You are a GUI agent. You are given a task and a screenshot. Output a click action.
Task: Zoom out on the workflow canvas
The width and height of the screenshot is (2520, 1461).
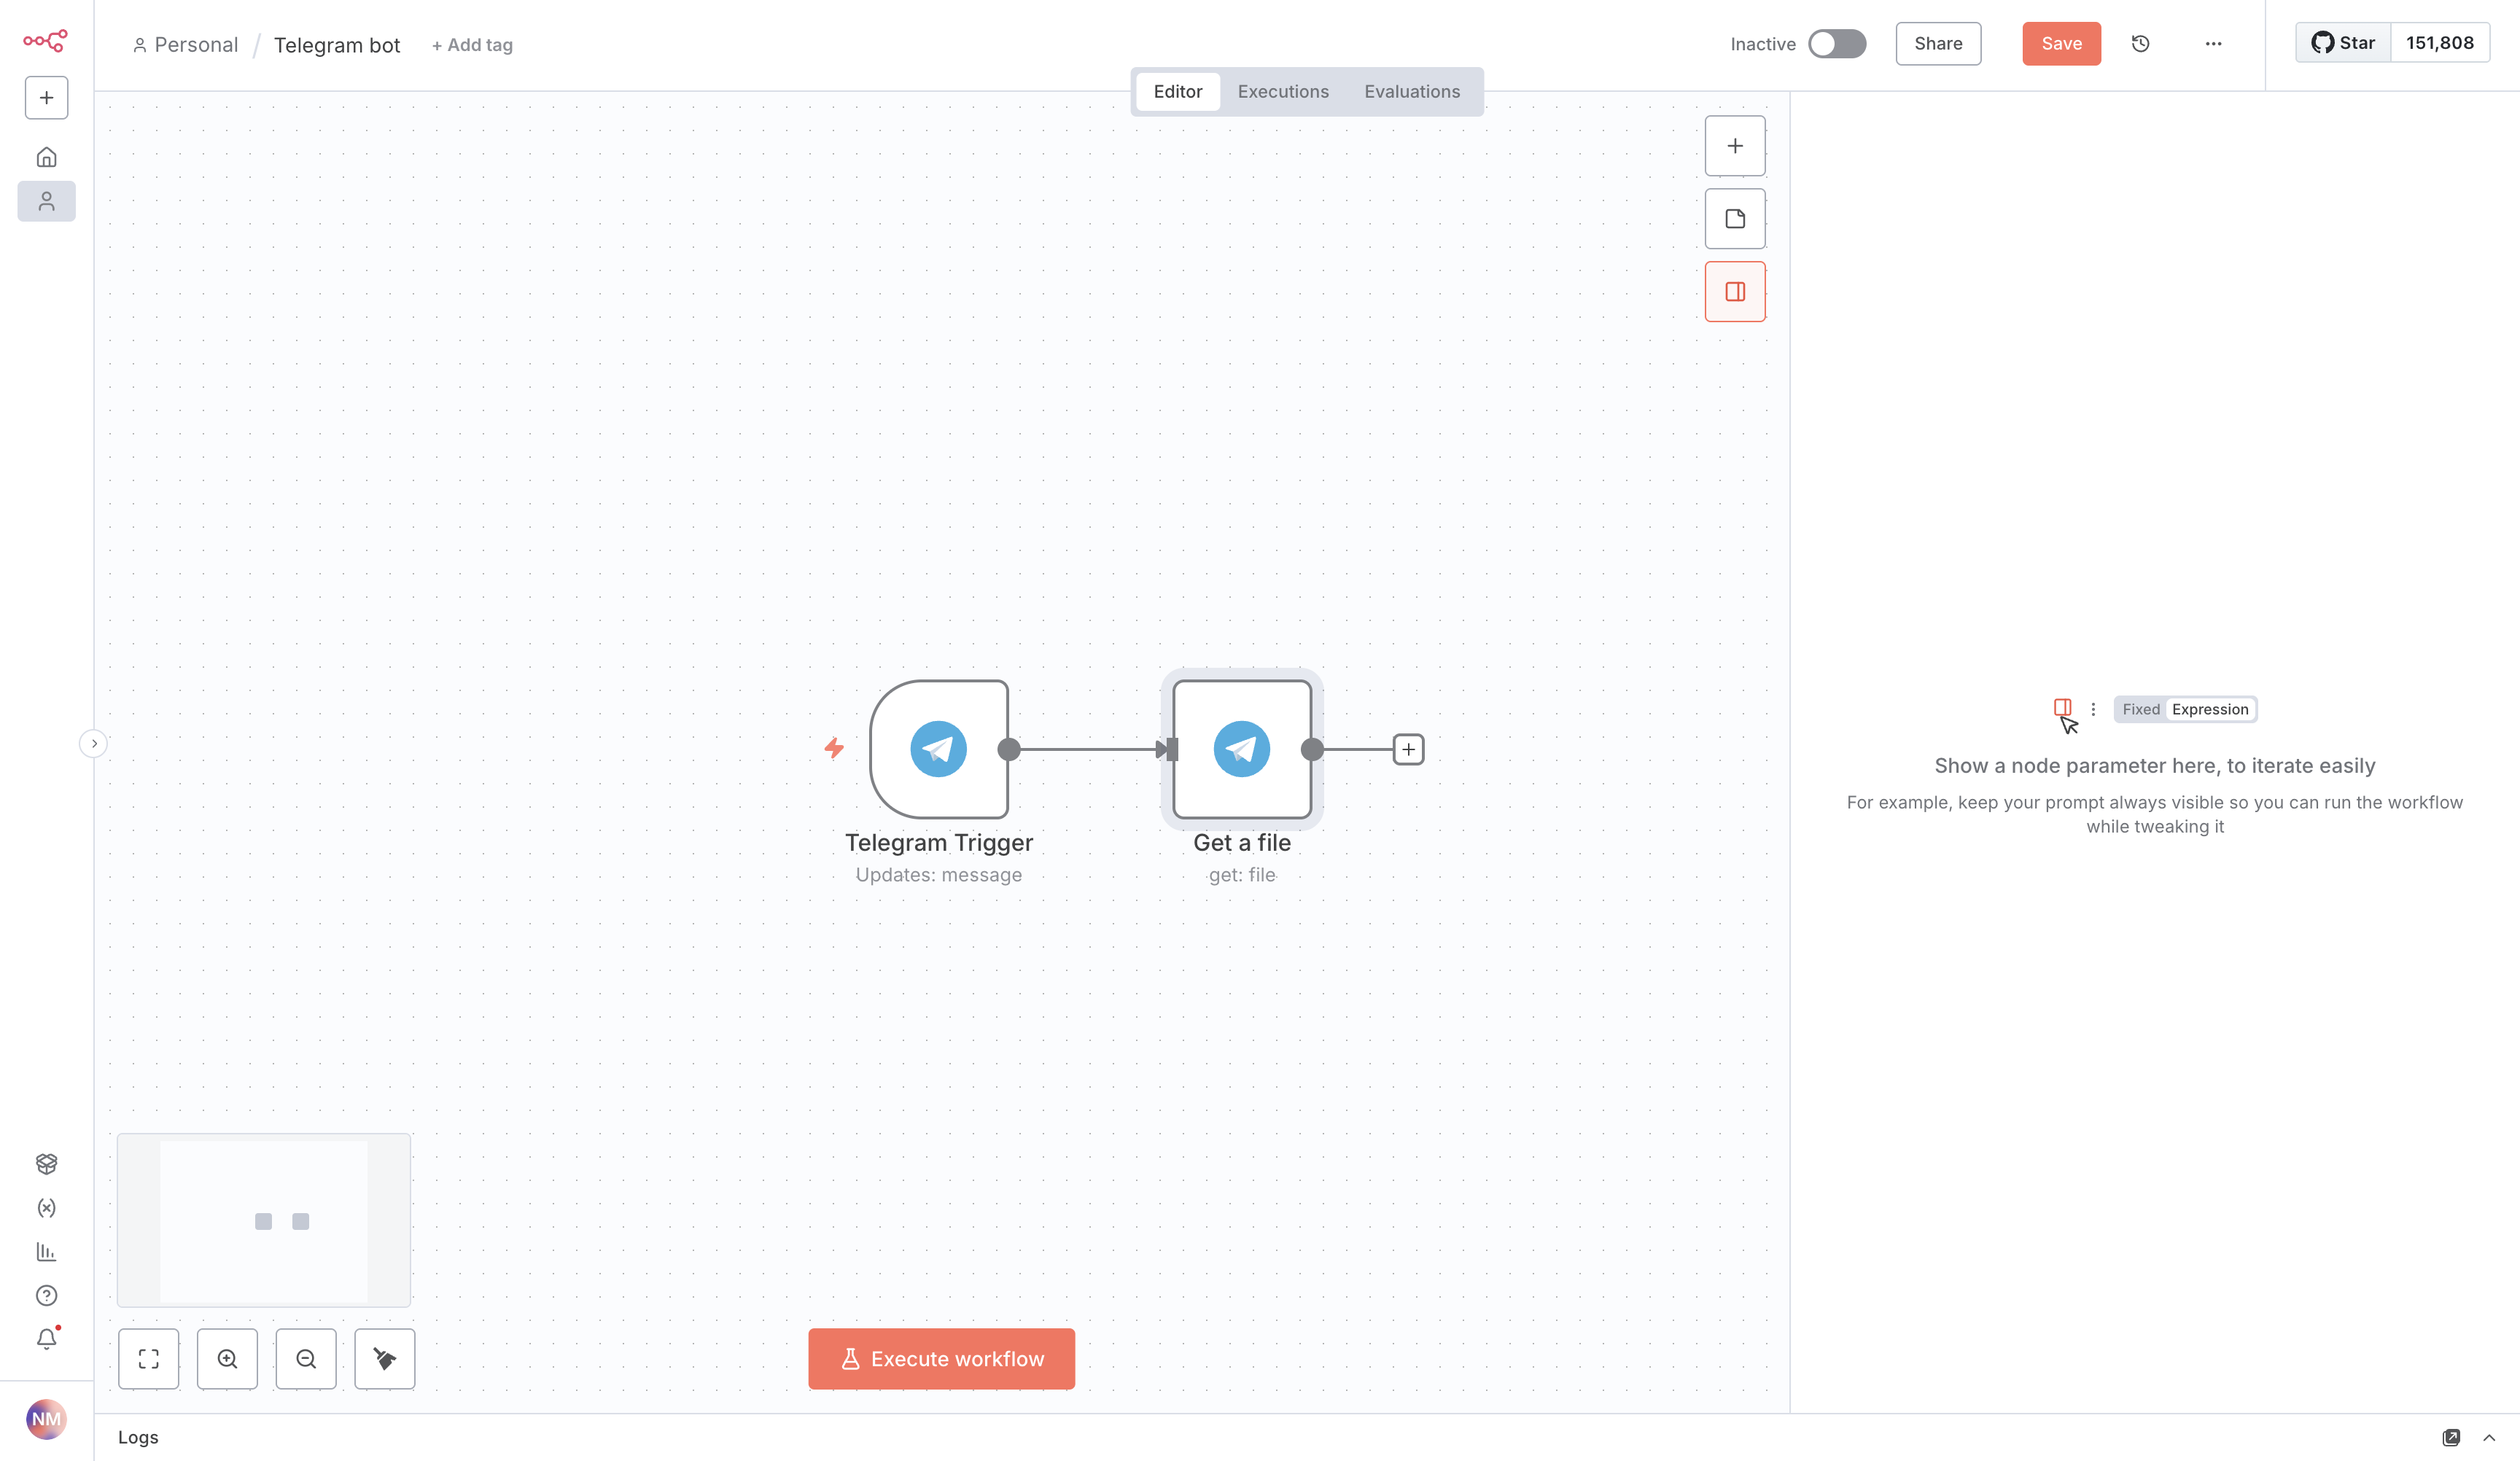[306, 1358]
